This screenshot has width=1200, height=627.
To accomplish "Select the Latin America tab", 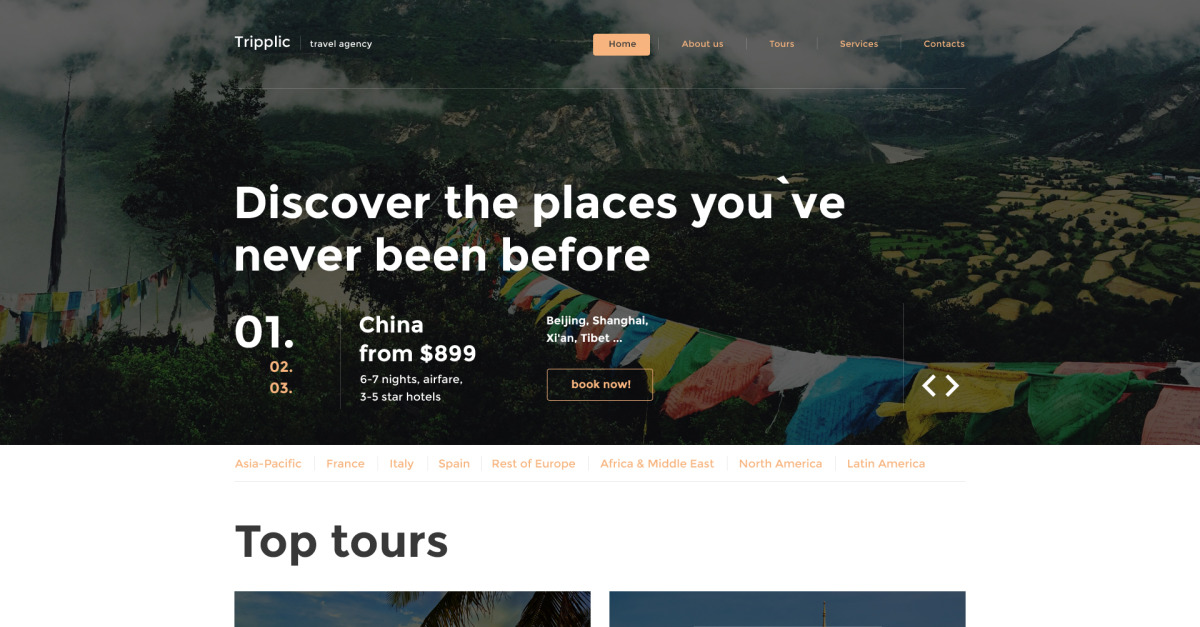I will (x=886, y=464).
